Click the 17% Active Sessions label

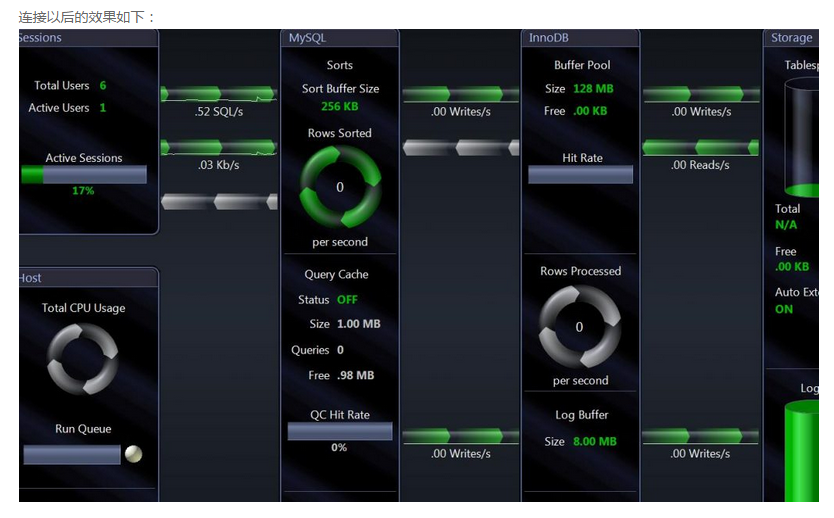coord(83,190)
